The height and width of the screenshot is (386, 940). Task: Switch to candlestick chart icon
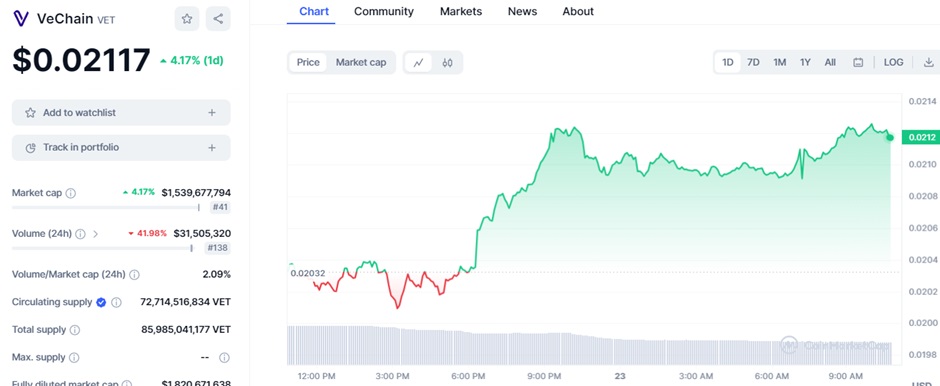click(x=447, y=62)
